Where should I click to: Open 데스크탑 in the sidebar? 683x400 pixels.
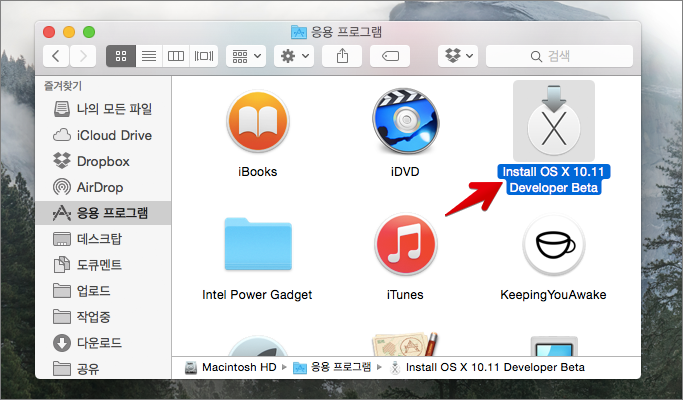click(x=103, y=239)
